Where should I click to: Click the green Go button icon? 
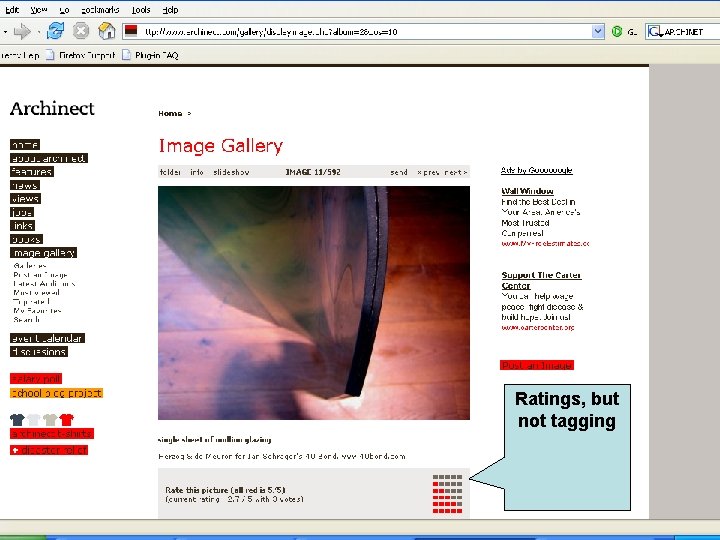tap(617, 32)
